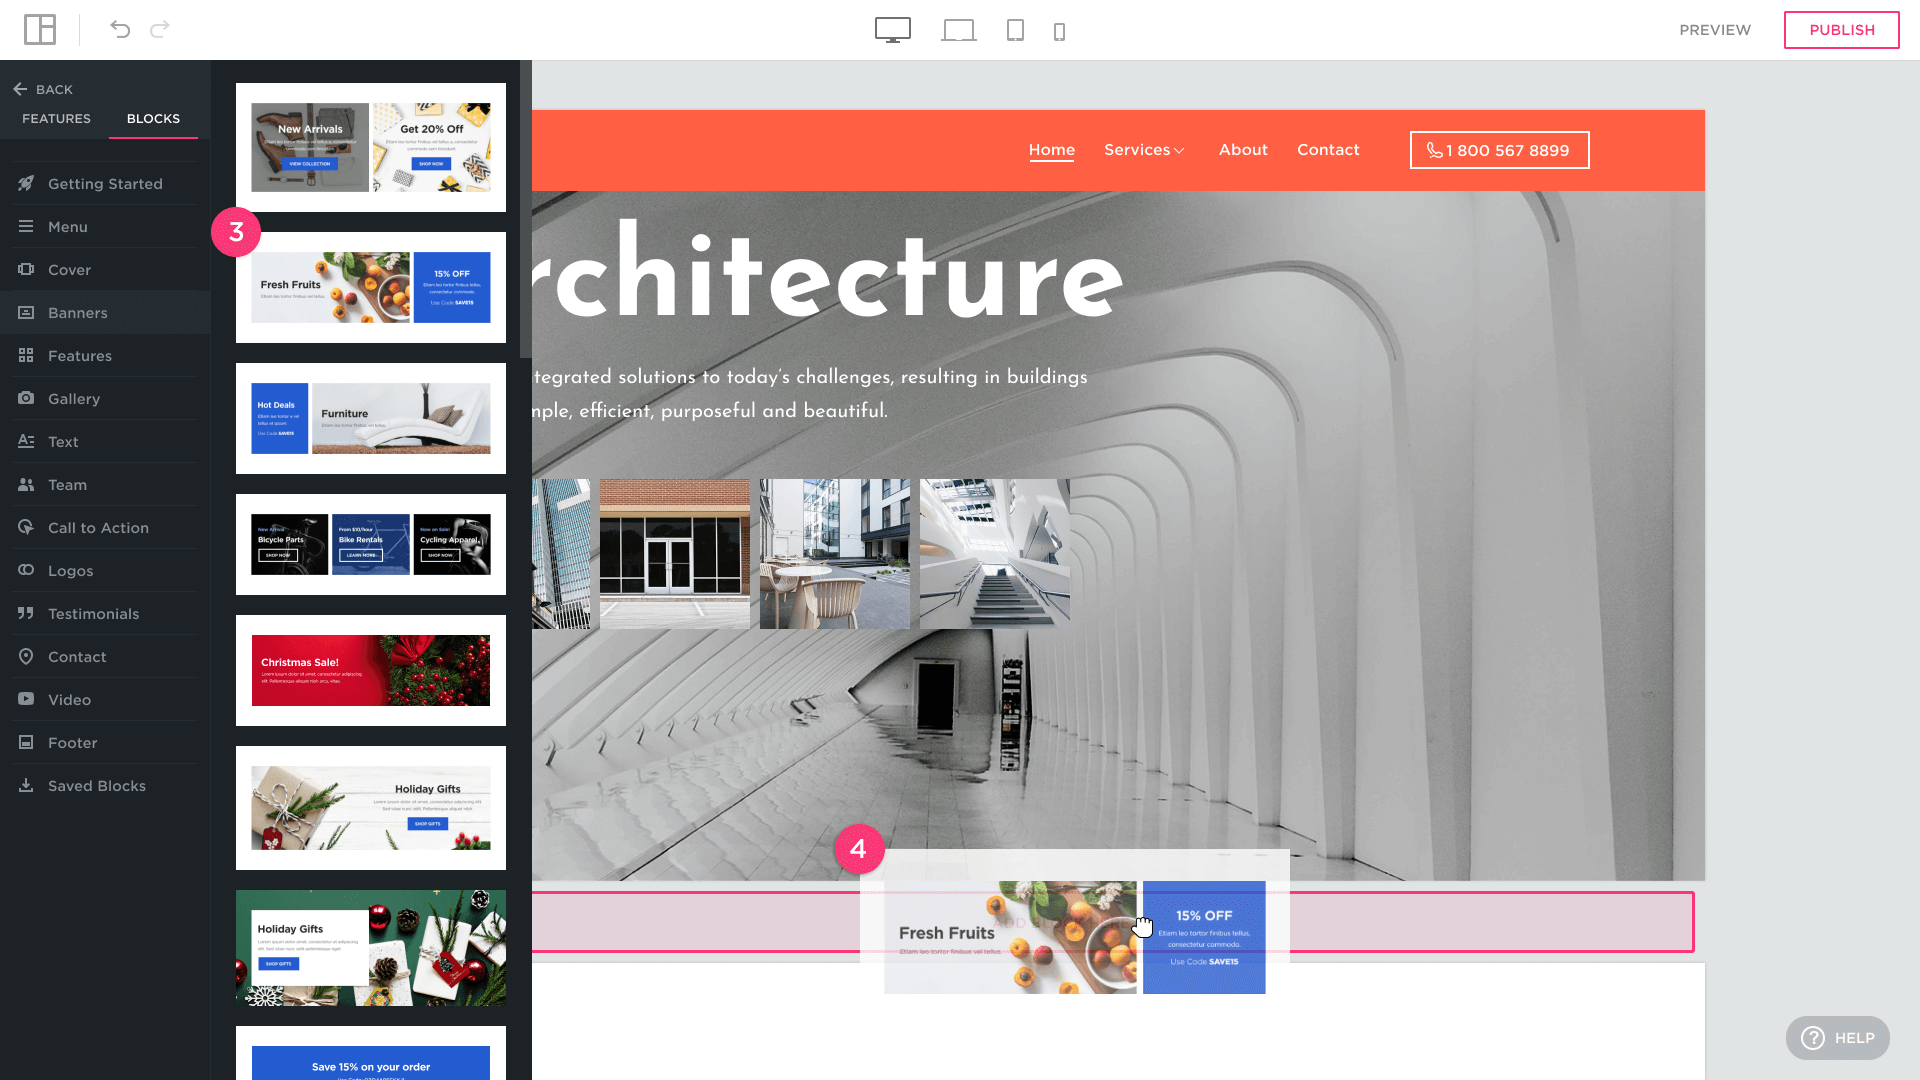1920x1080 pixels.
Task: Click the undo arrow icon
Action: point(120,30)
